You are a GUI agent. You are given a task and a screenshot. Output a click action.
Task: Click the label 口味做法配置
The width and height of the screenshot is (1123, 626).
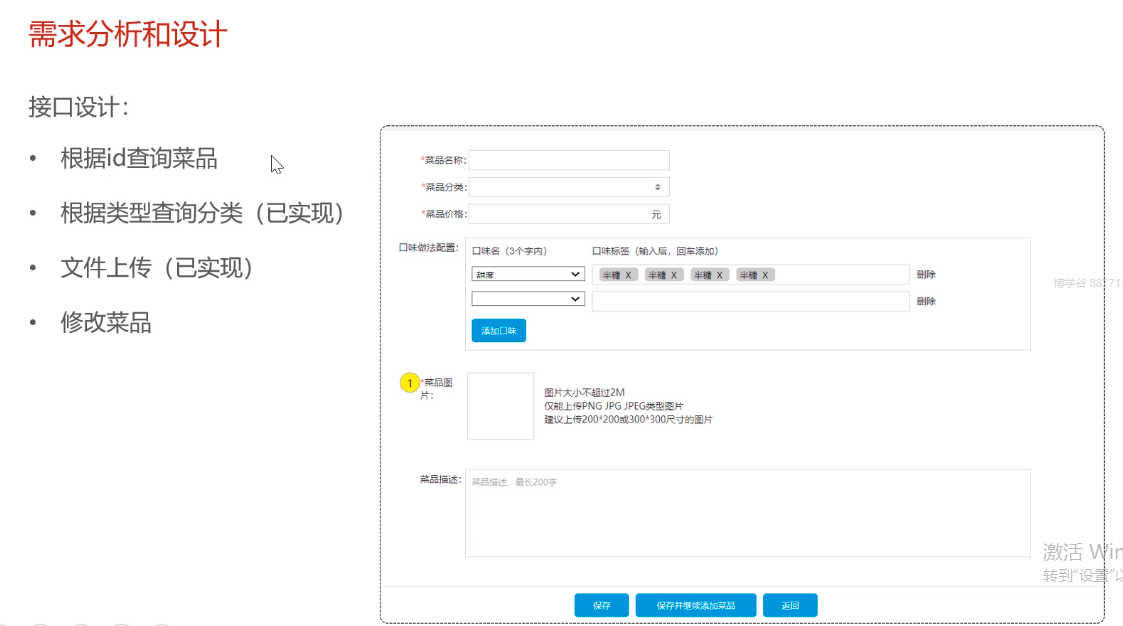(428, 247)
